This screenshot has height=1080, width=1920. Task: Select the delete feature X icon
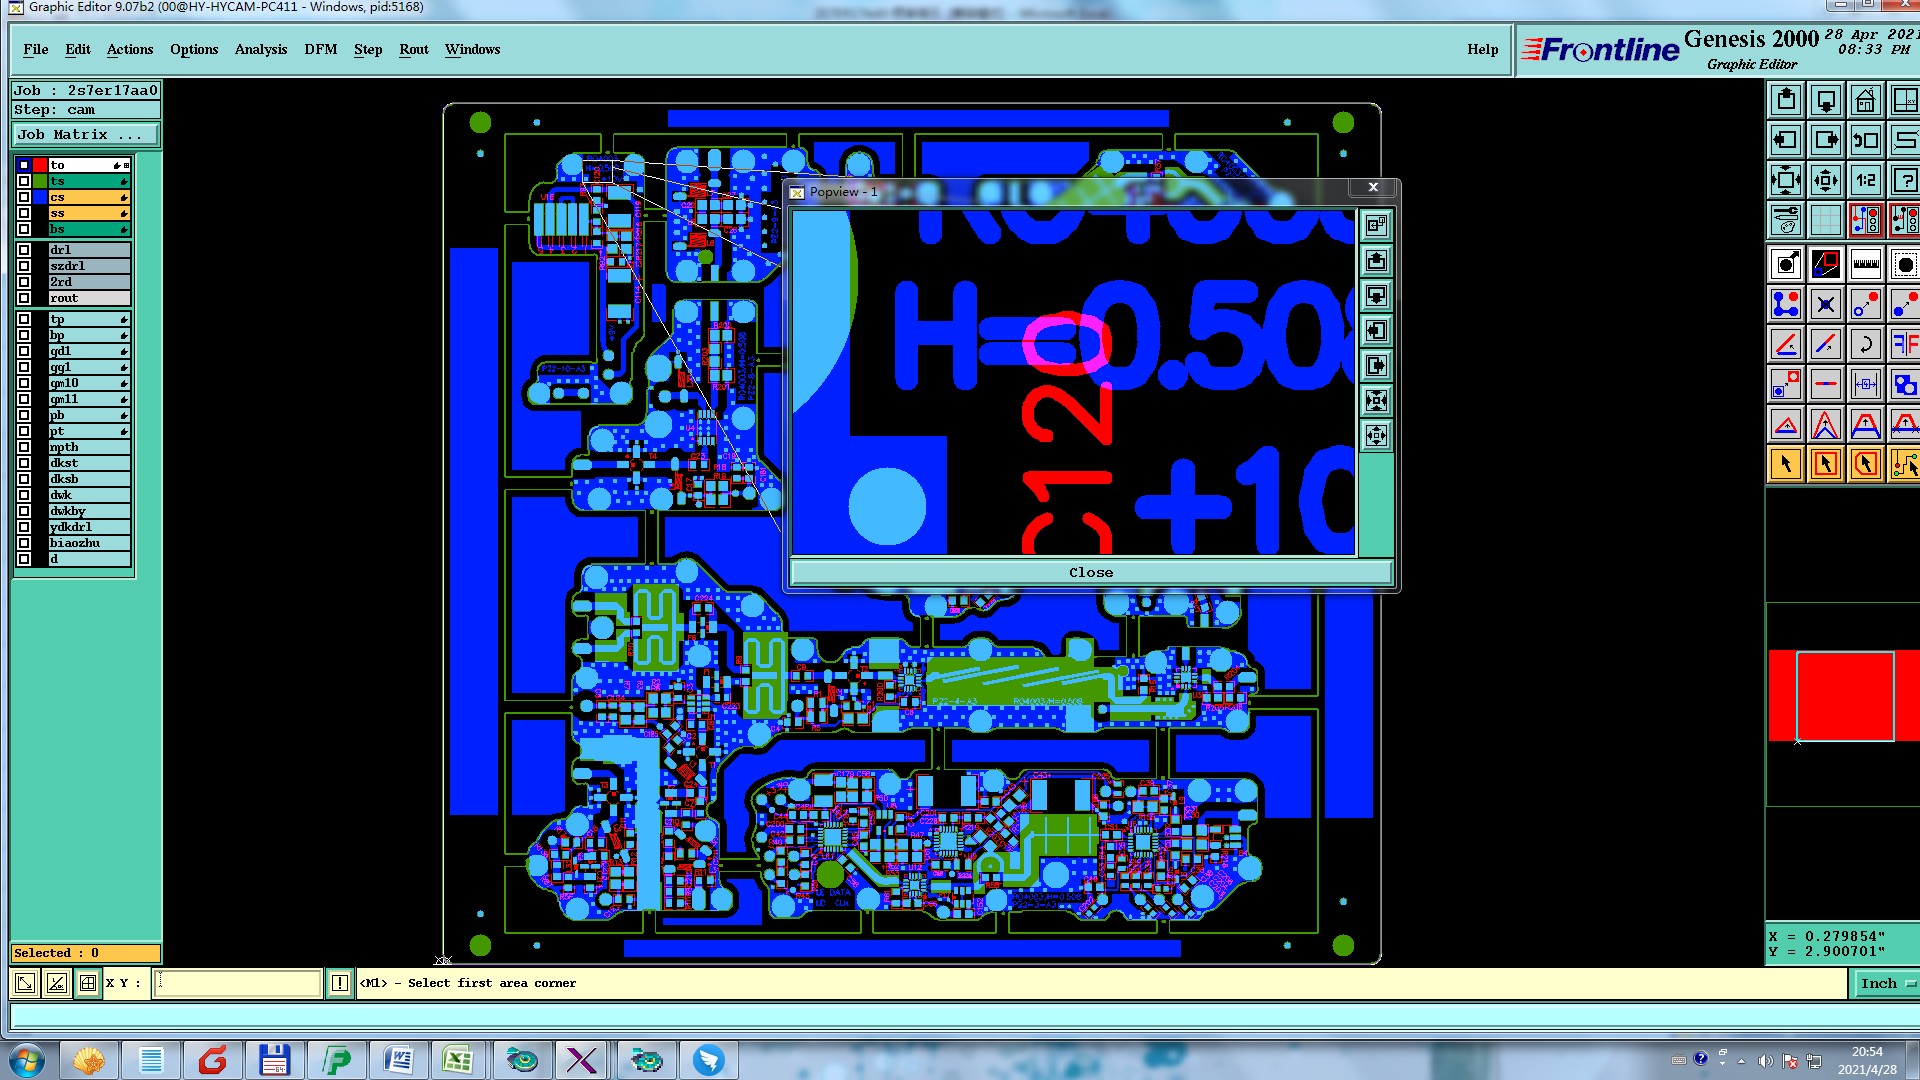1825,304
